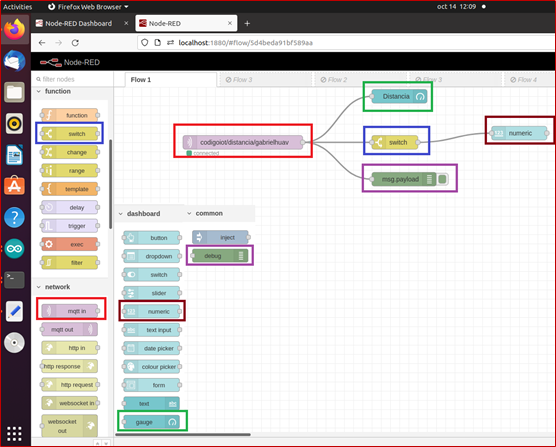
Task: Select the dashboard text input node
Action: click(x=151, y=330)
